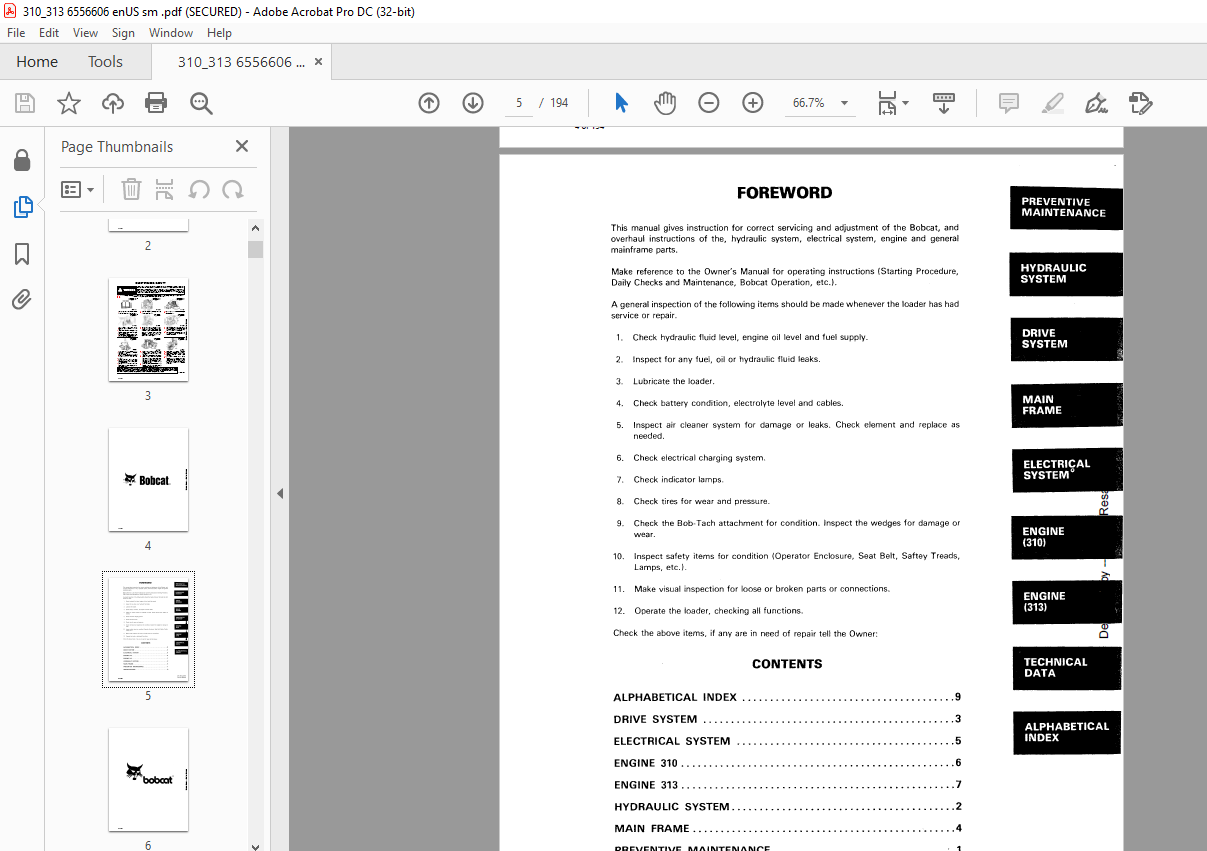Viewport: 1207px width, 851px height.
Task: Go to previous page arrow
Action: [x=429, y=103]
